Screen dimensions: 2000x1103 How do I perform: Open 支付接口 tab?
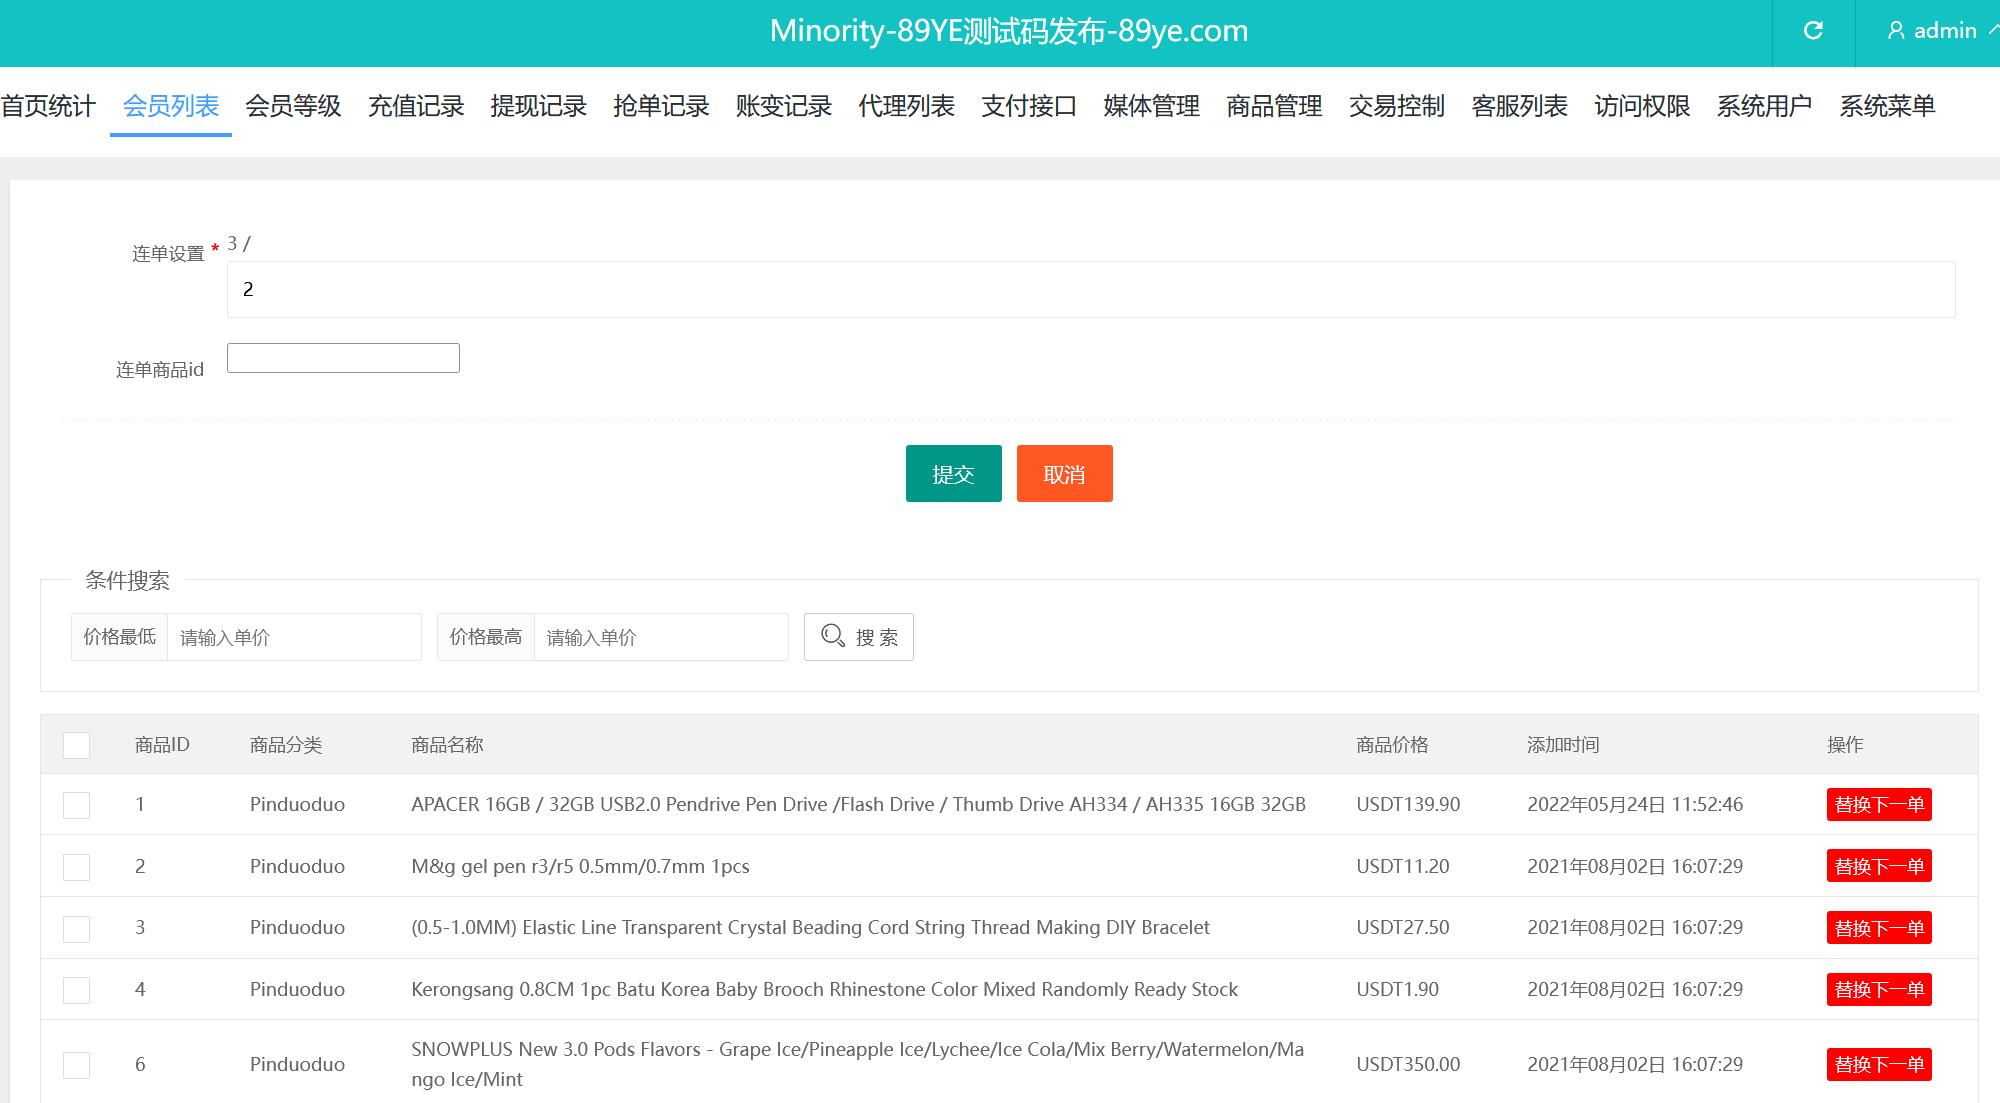(x=1029, y=106)
